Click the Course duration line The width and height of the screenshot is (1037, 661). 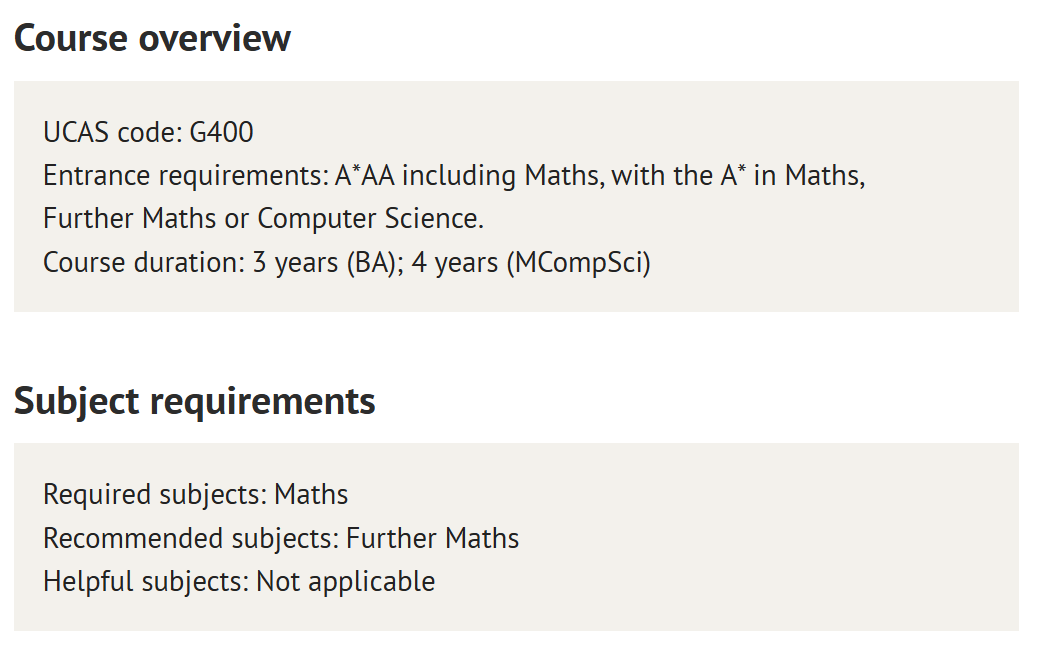point(347,263)
